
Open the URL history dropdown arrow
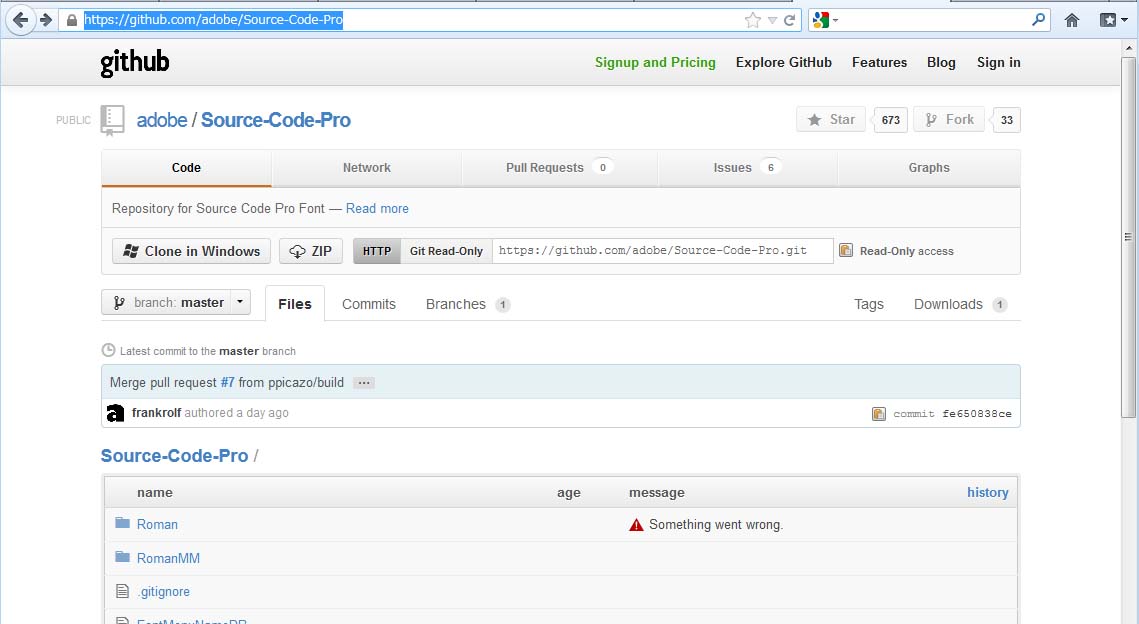tap(772, 20)
